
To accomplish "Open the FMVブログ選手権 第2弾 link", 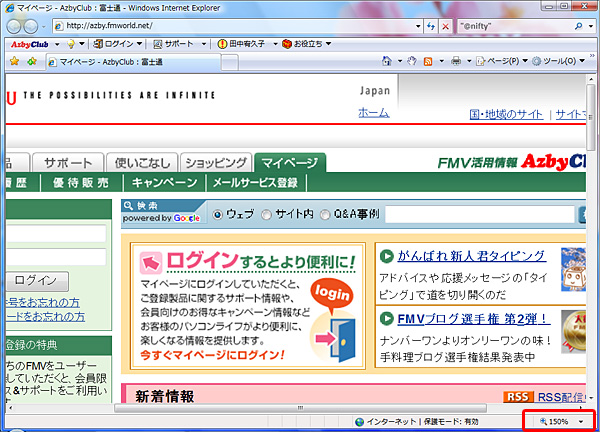I will click(474, 319).
